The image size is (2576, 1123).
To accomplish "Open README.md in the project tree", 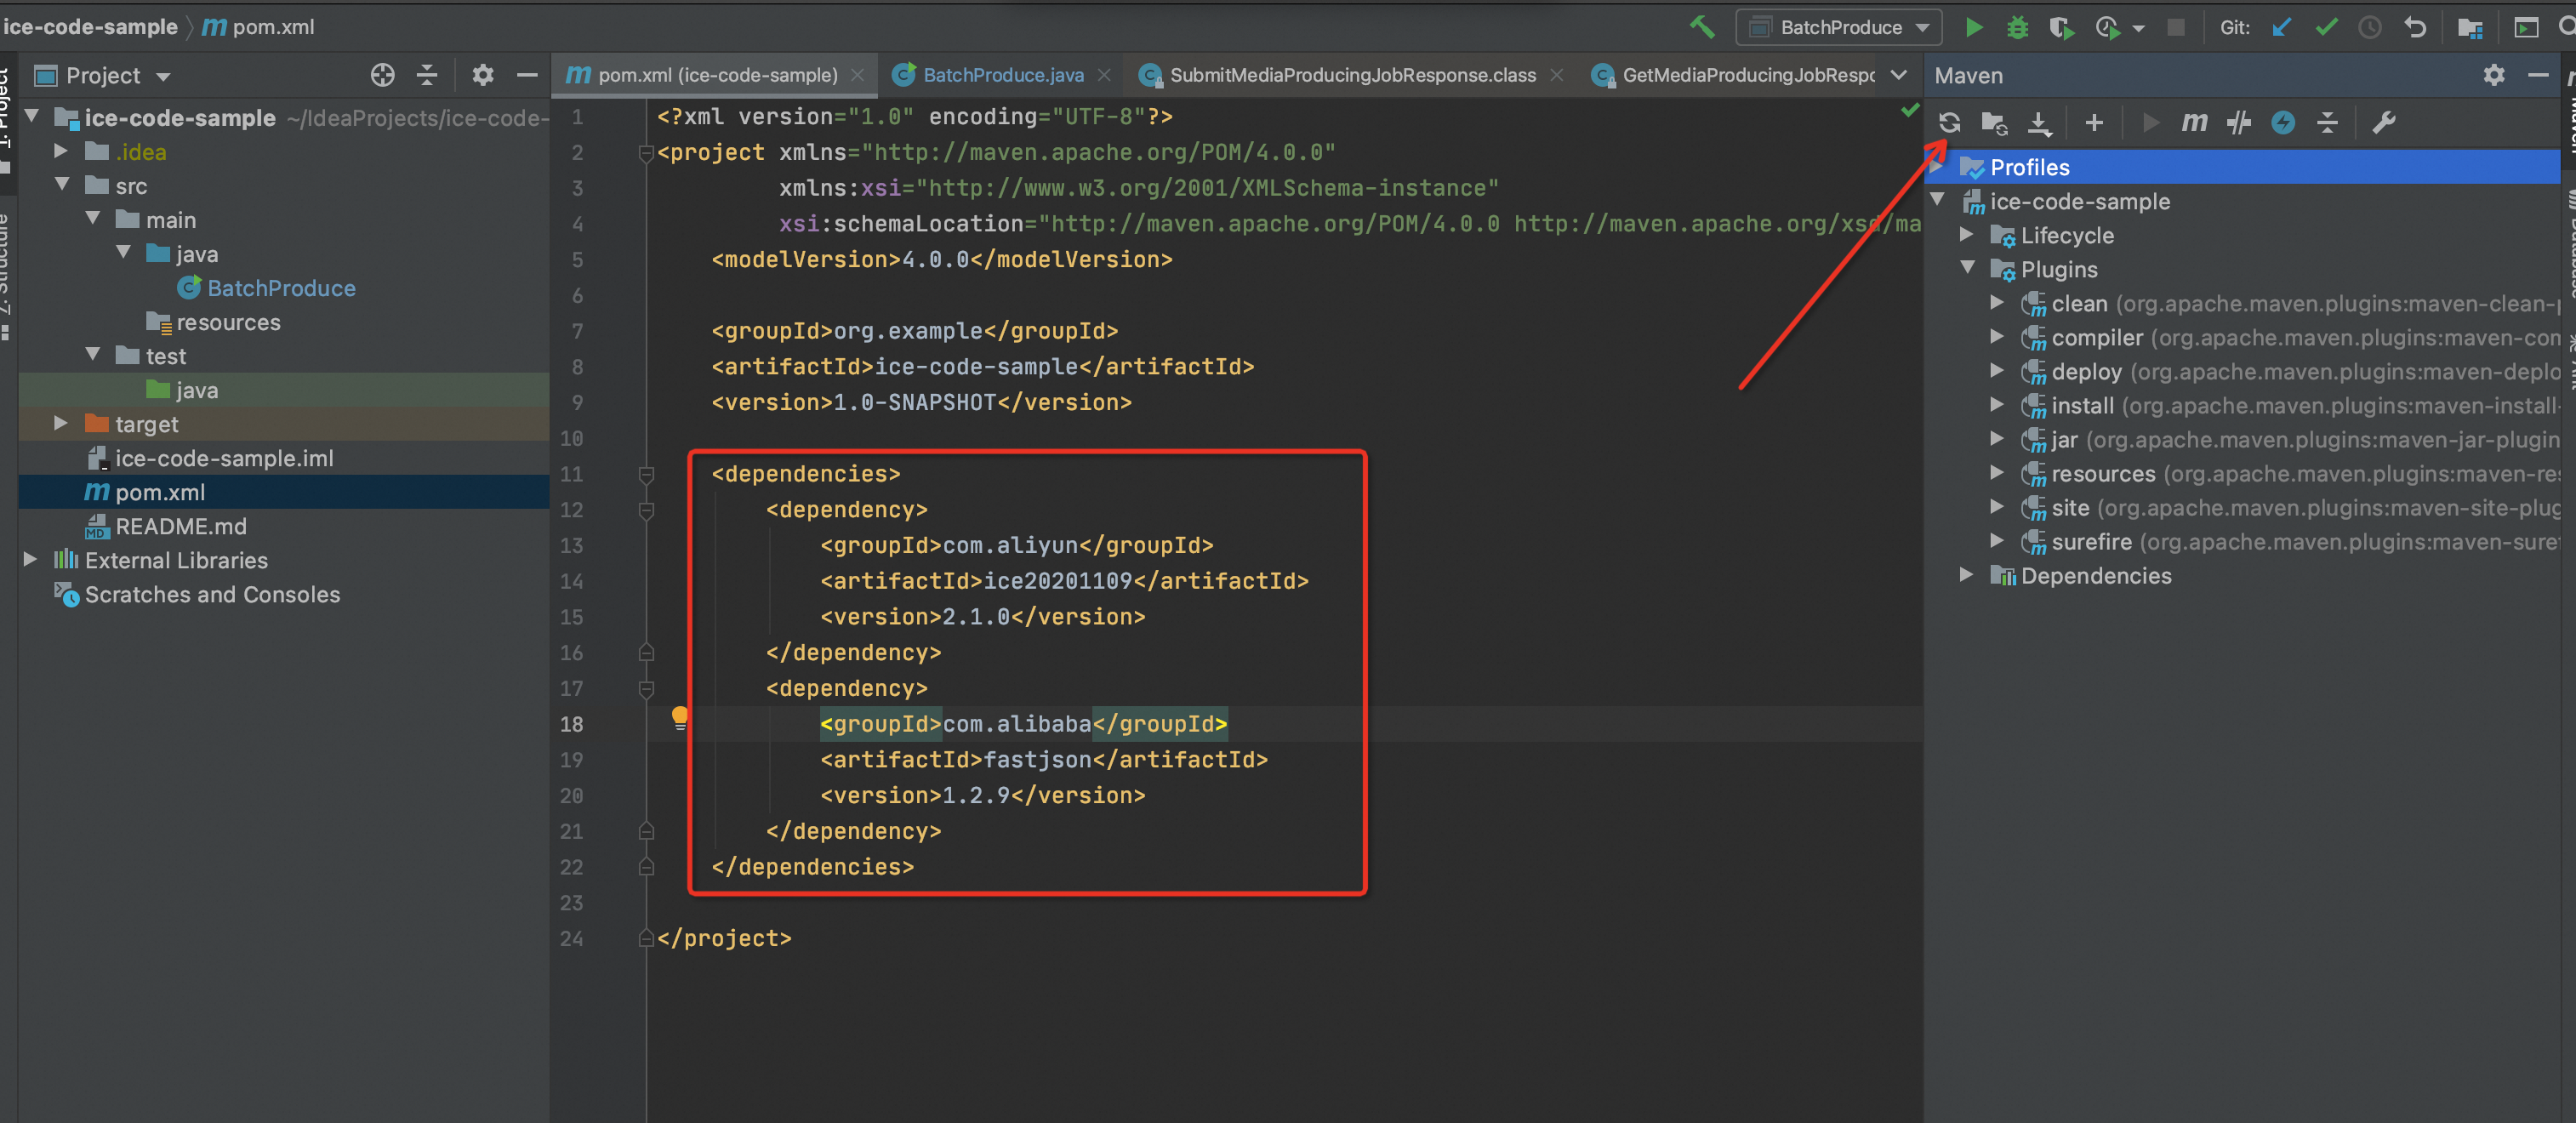I will (180, 526).
